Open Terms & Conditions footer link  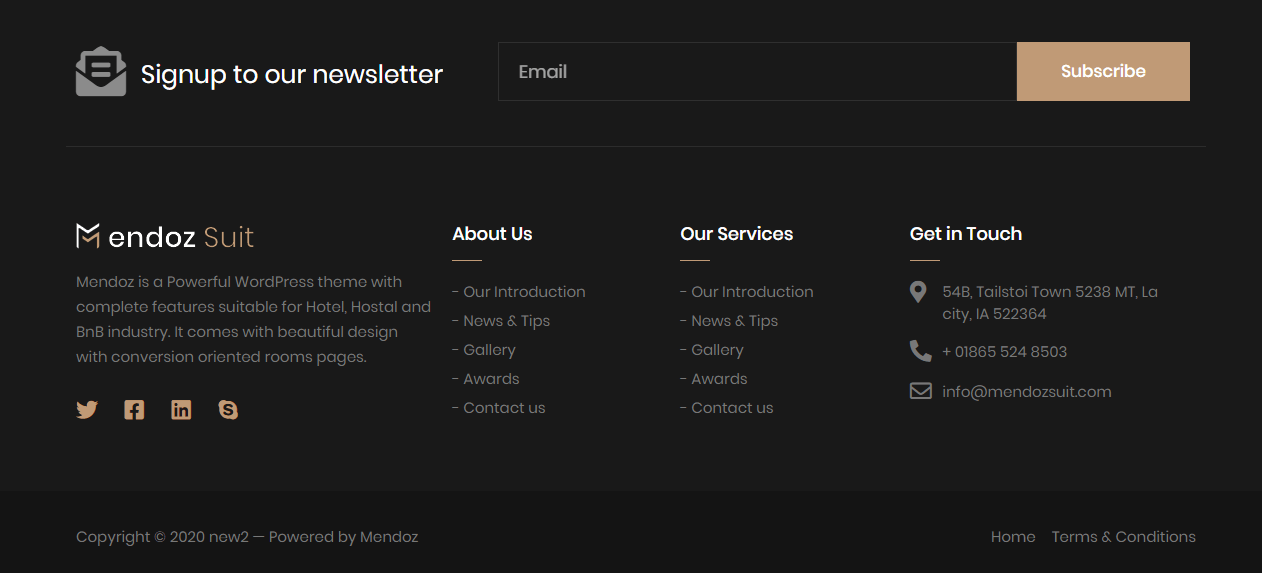point(1123,537)
